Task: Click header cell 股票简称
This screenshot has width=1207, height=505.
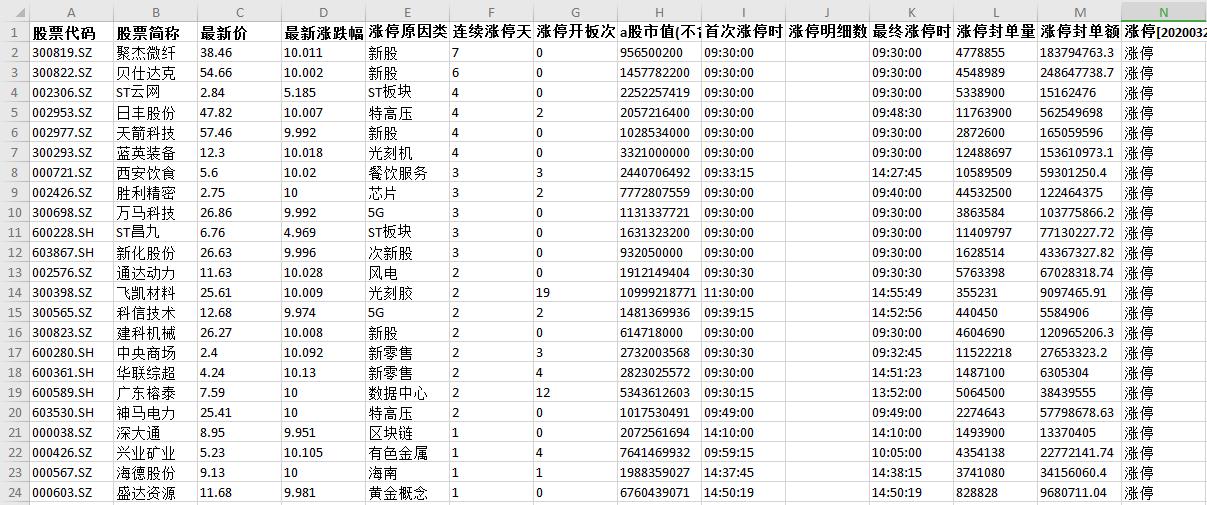Action: tap(155, 32)
